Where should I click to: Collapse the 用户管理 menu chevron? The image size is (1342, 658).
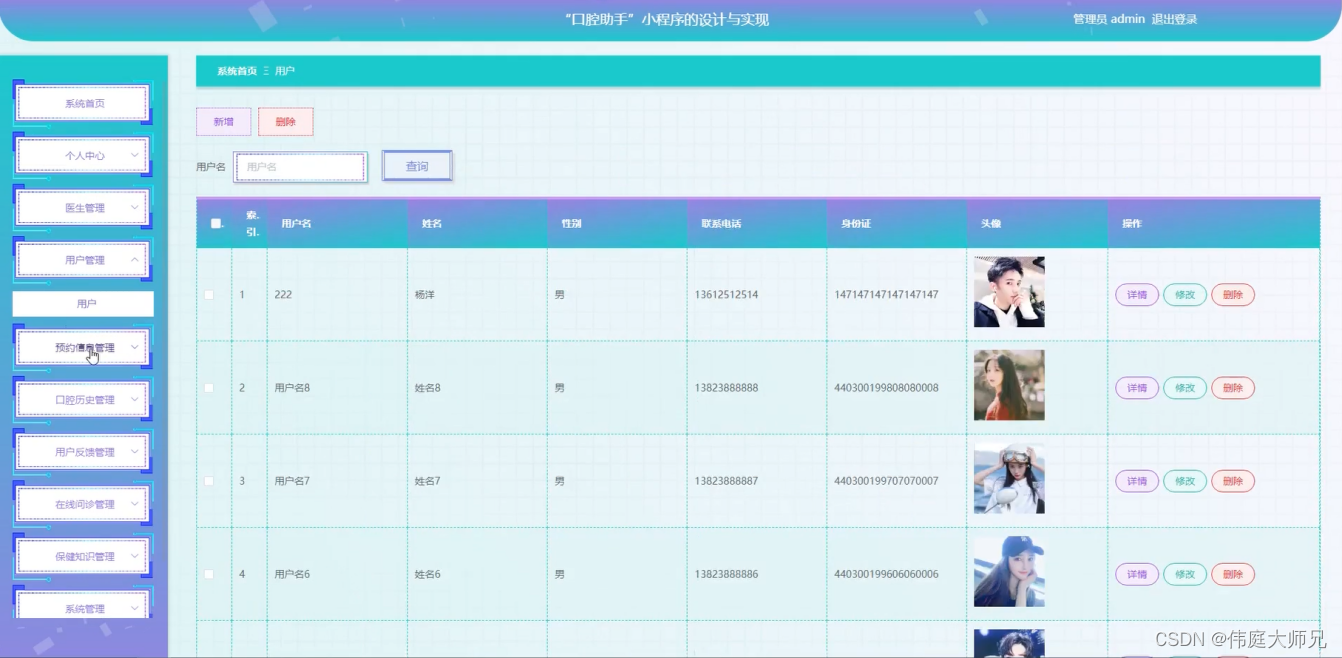134,260
